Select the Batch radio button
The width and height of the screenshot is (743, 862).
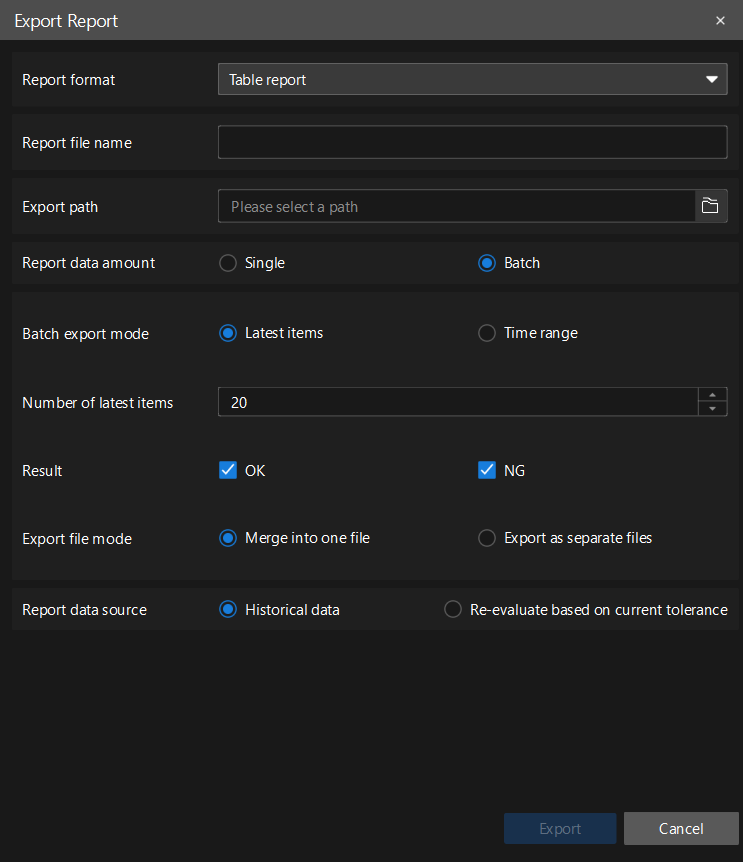(x=487, y=263)
